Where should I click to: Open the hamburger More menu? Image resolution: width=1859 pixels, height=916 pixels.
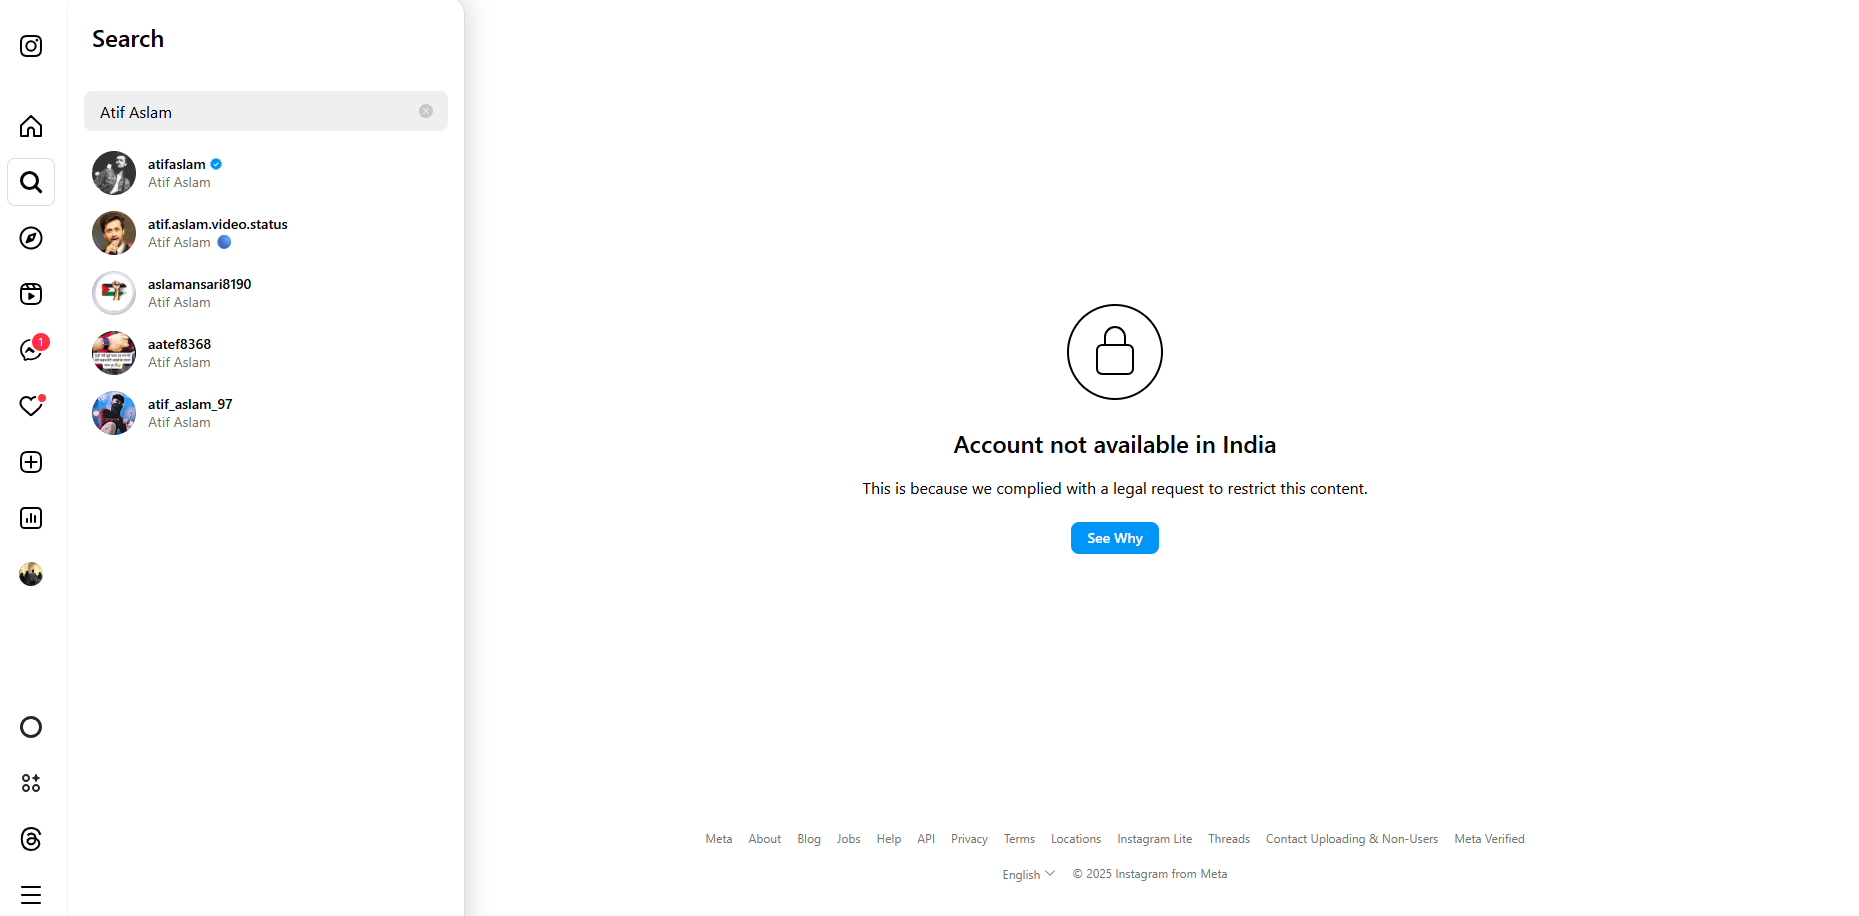tap(31, 895)
